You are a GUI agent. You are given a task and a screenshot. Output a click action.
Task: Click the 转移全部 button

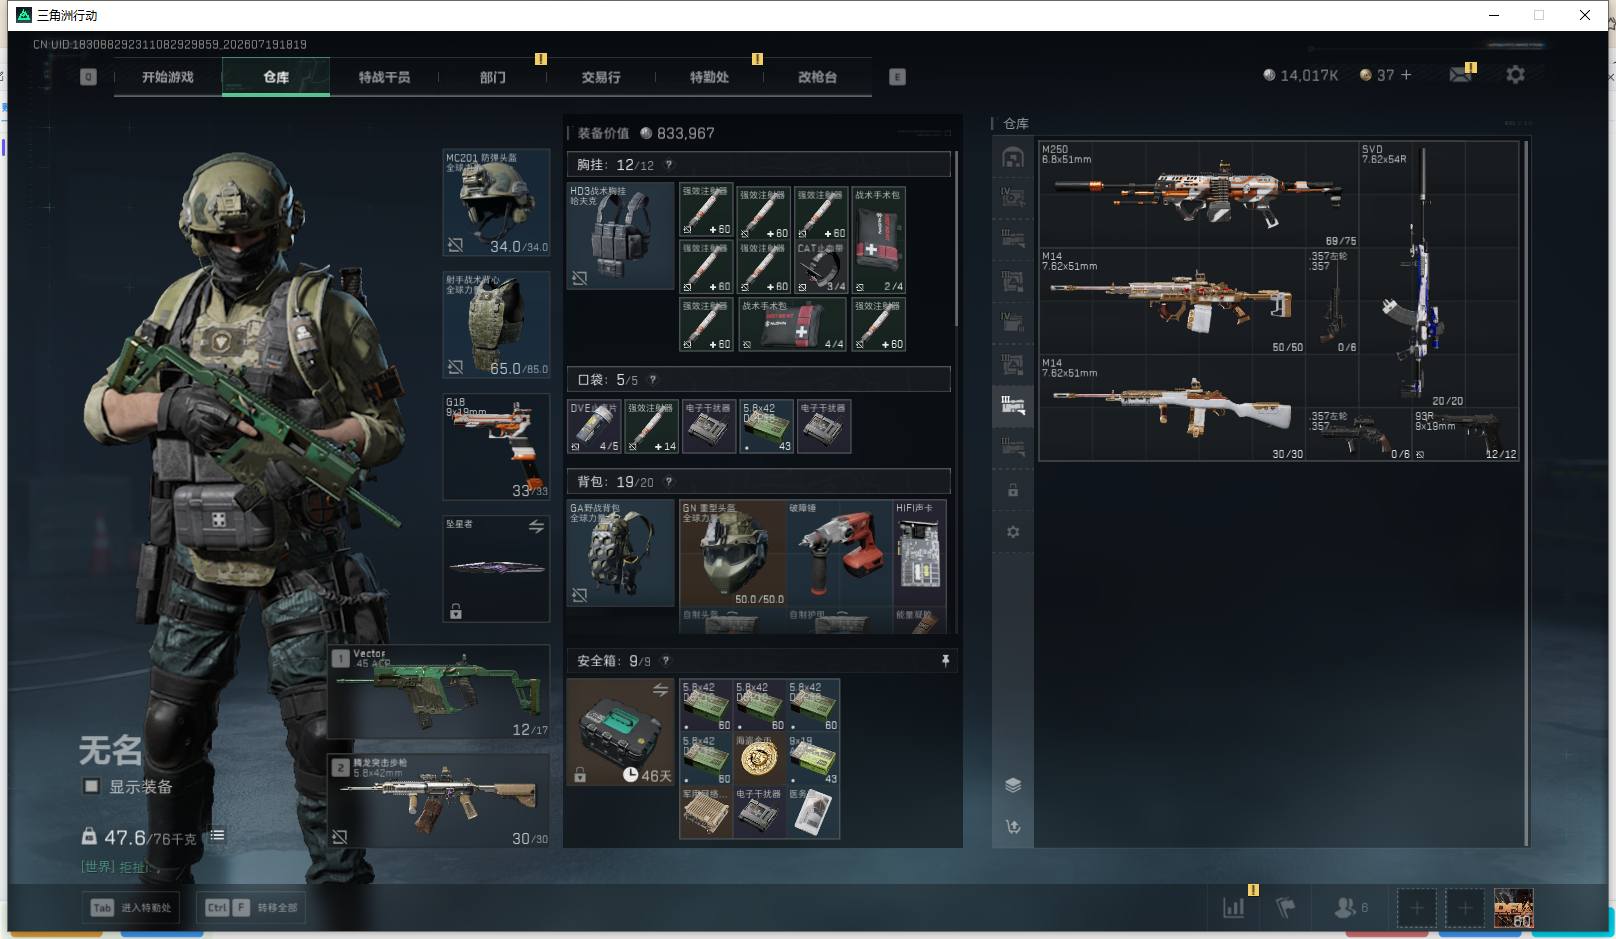(x=251, y=908)
